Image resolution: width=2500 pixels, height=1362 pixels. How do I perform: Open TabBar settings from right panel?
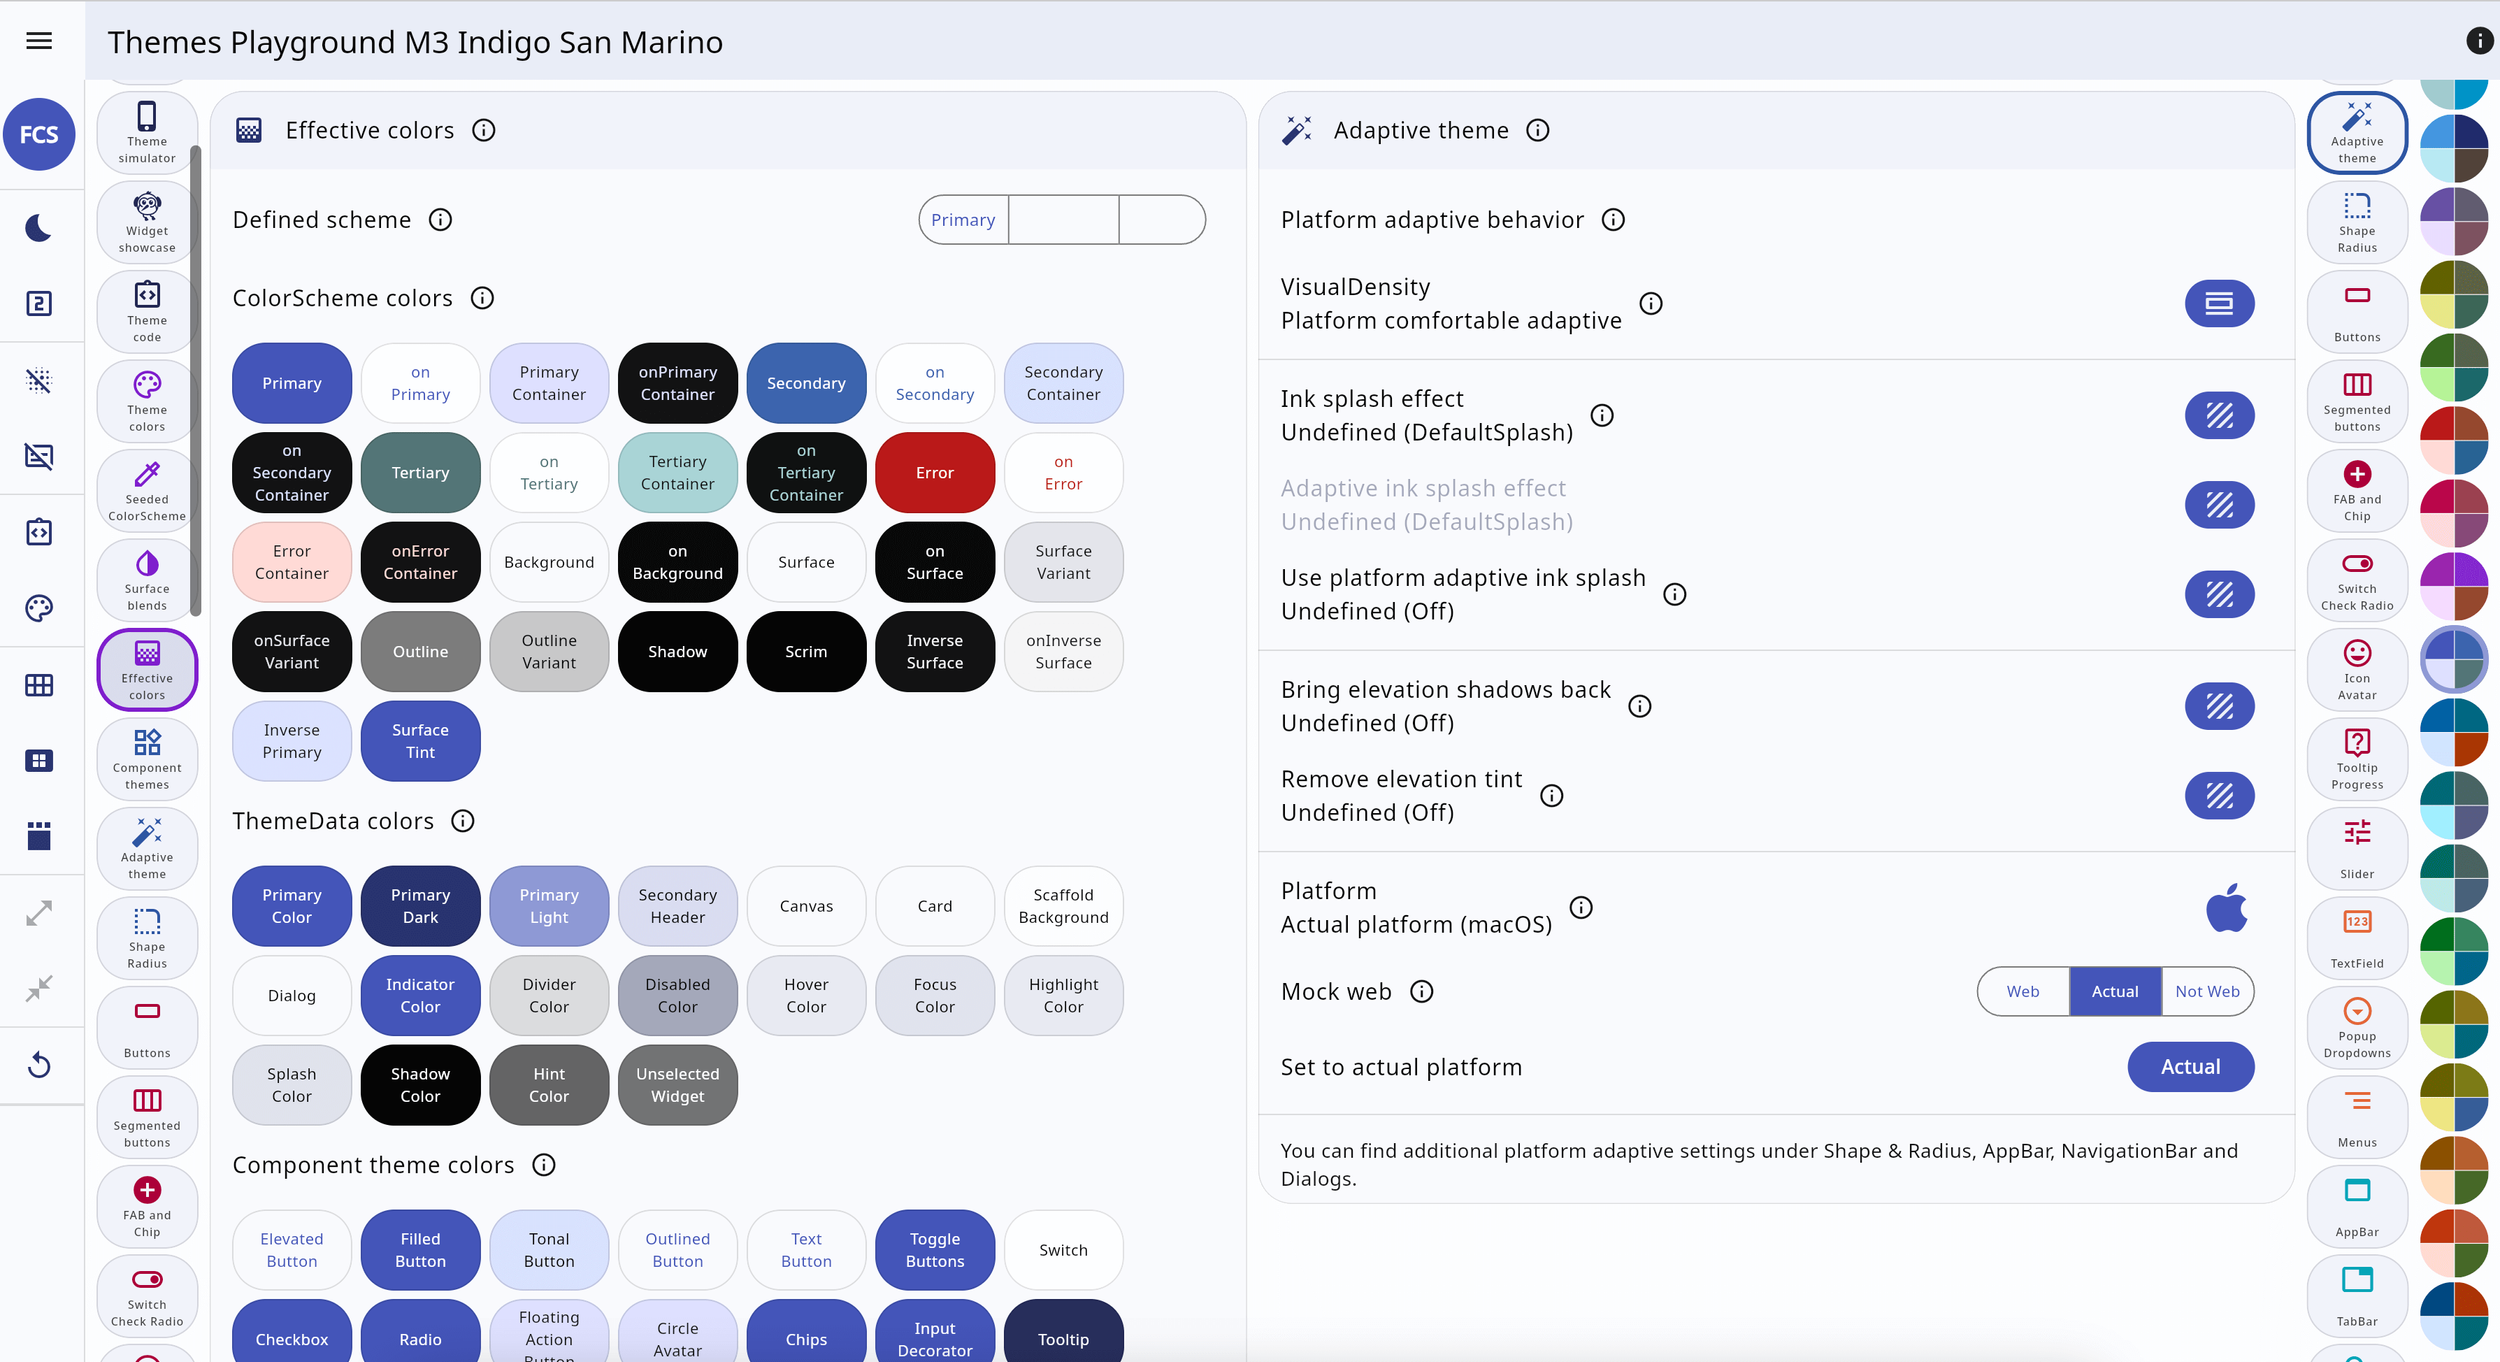[x=2356, y=1295]
